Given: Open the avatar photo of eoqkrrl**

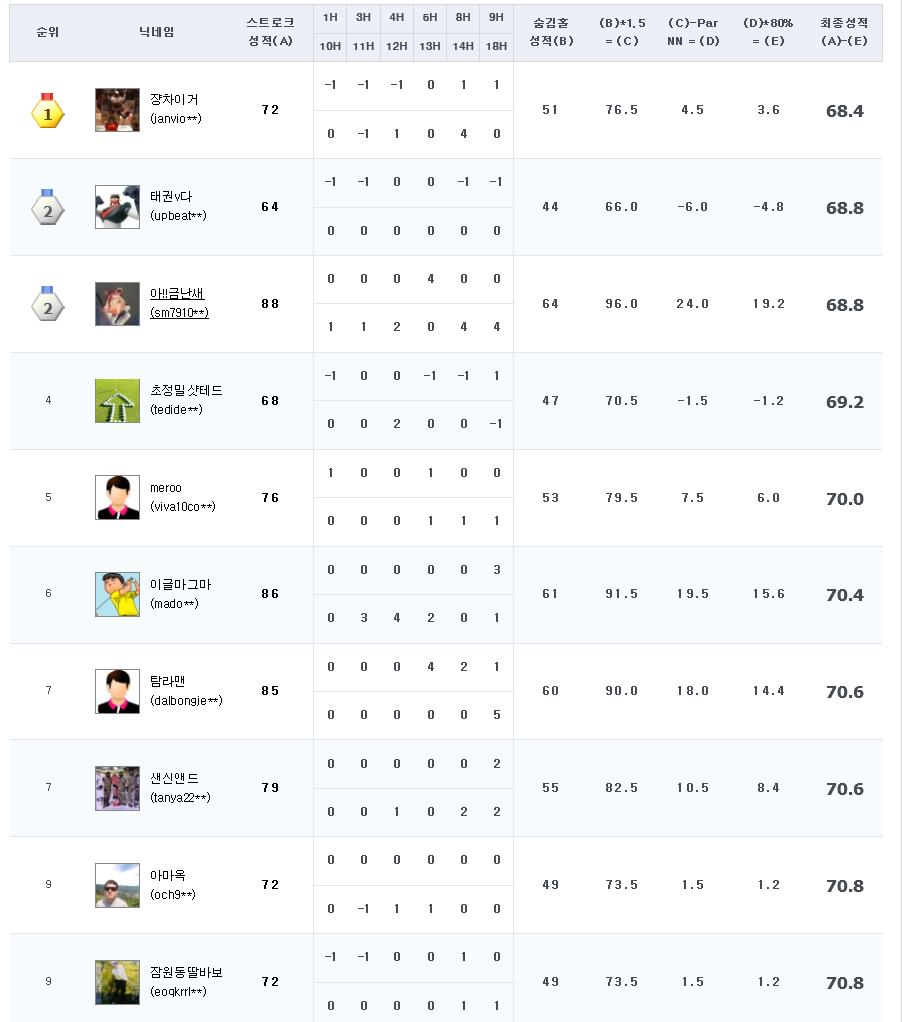Looking at the screenshot, I should click(117, 982).
